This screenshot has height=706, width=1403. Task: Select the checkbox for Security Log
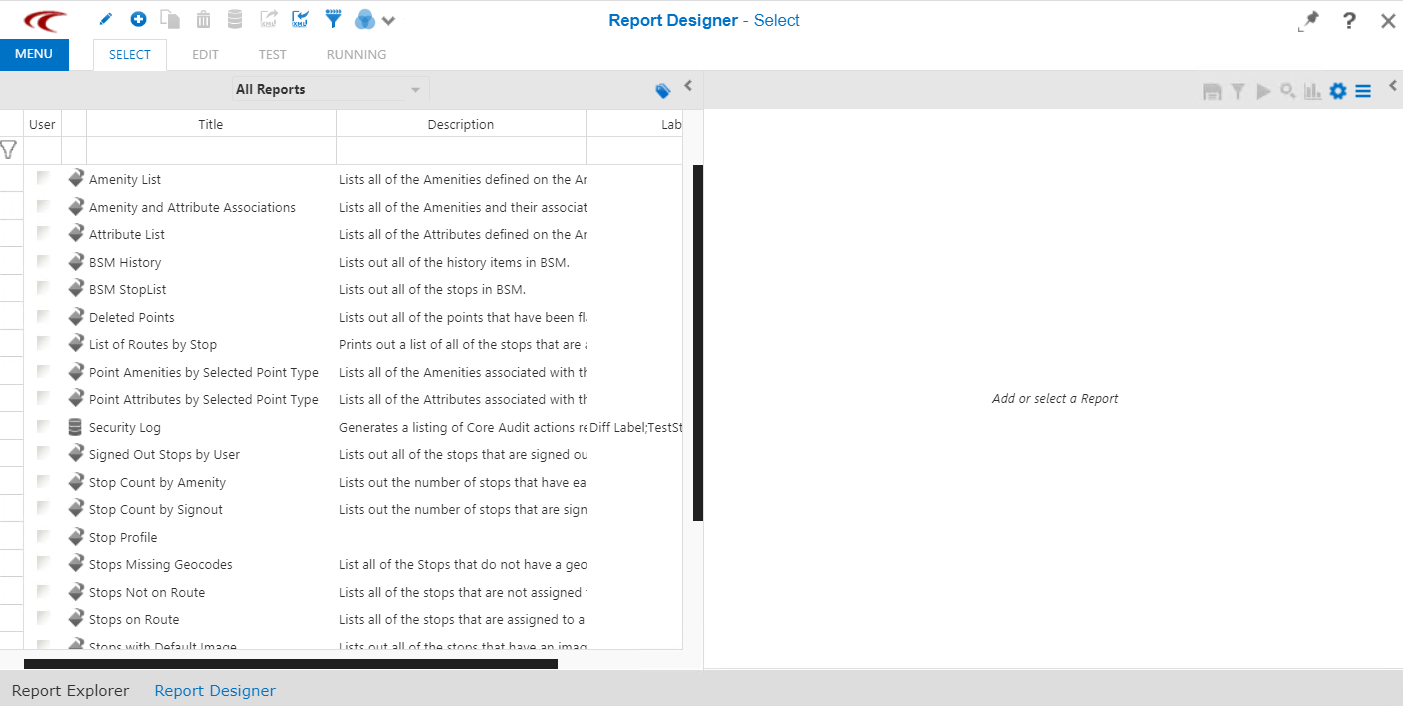tap(43, 426)
